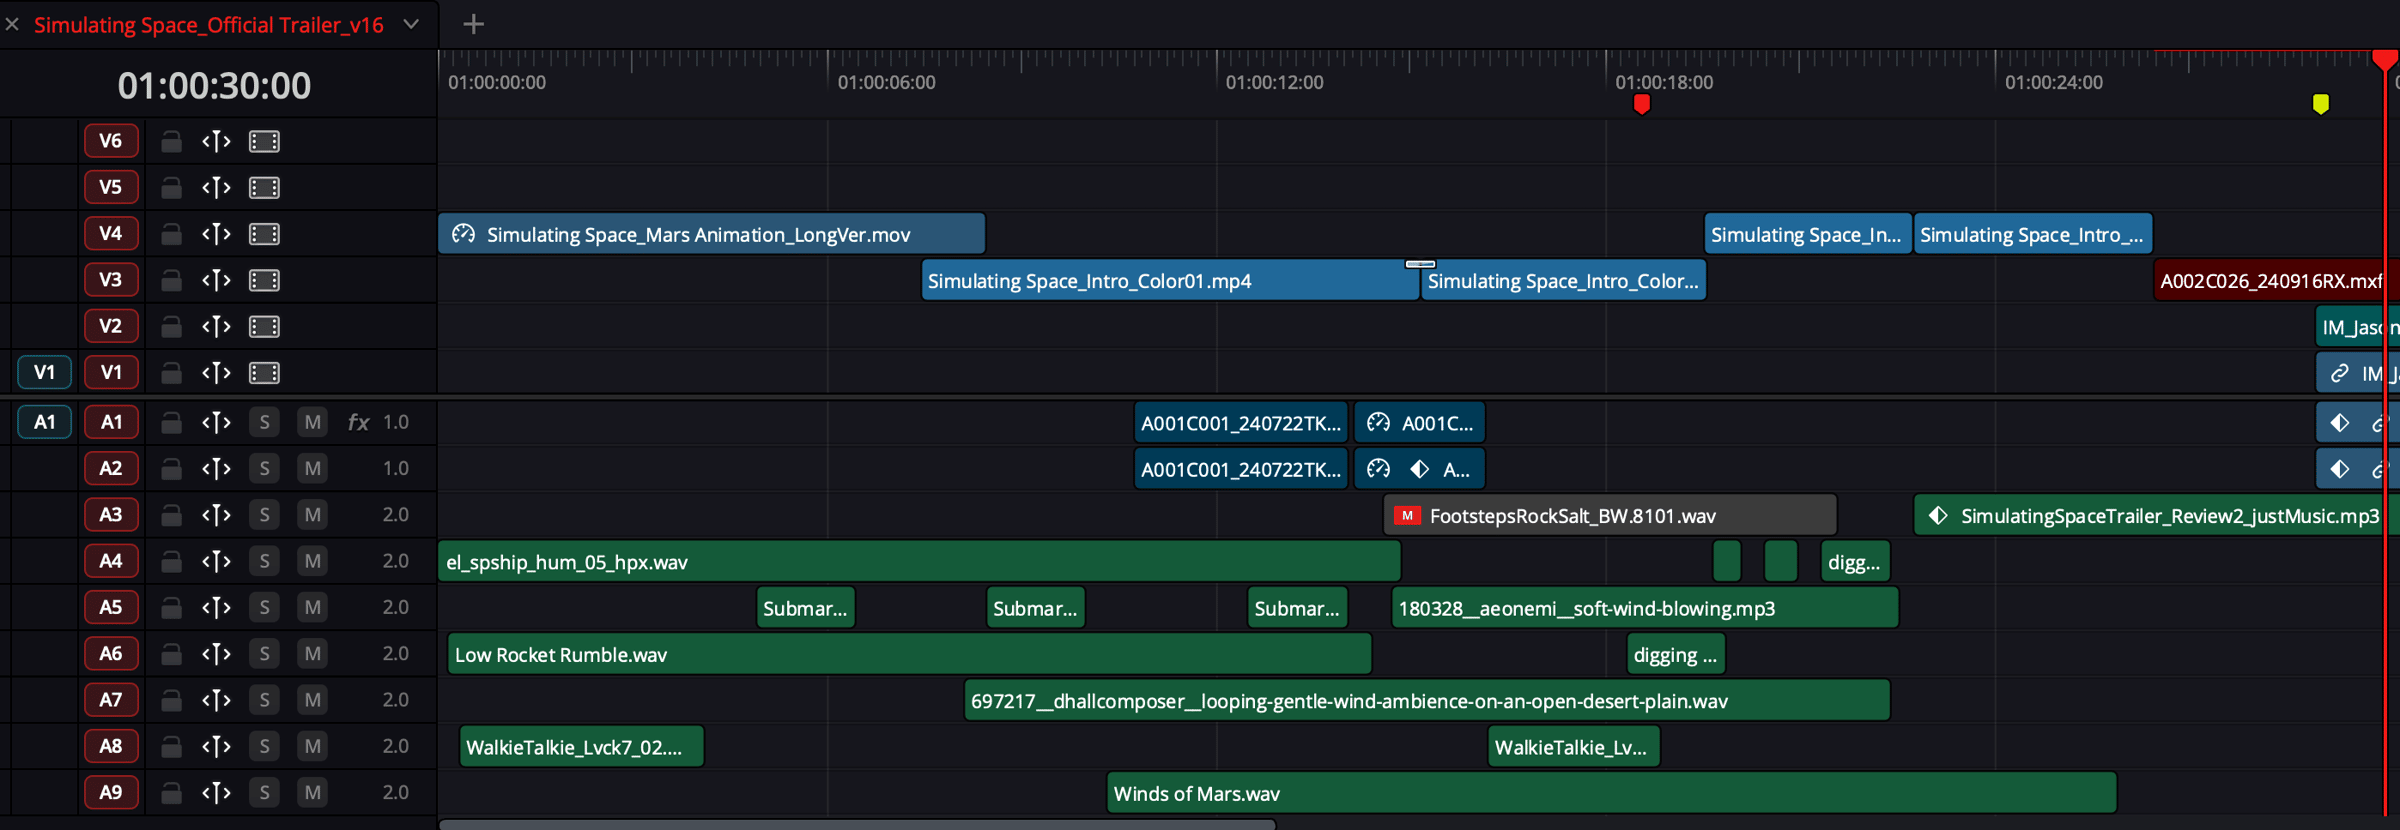The width and height of the screenshot is (2400, 830).
Task: Disable the V2 video track filmstrip icon
Action: click(x=264, y=327)
